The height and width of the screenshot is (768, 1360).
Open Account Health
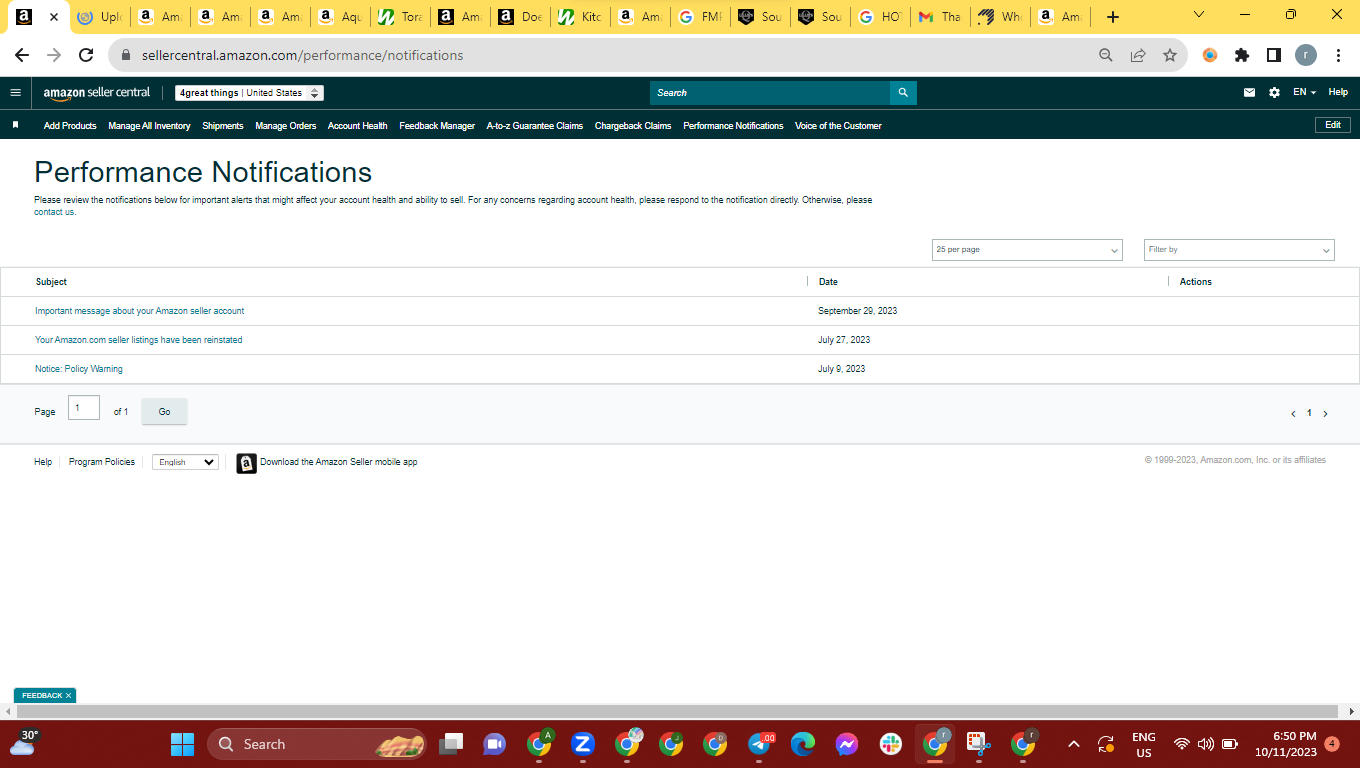click(x=358, y=126)
